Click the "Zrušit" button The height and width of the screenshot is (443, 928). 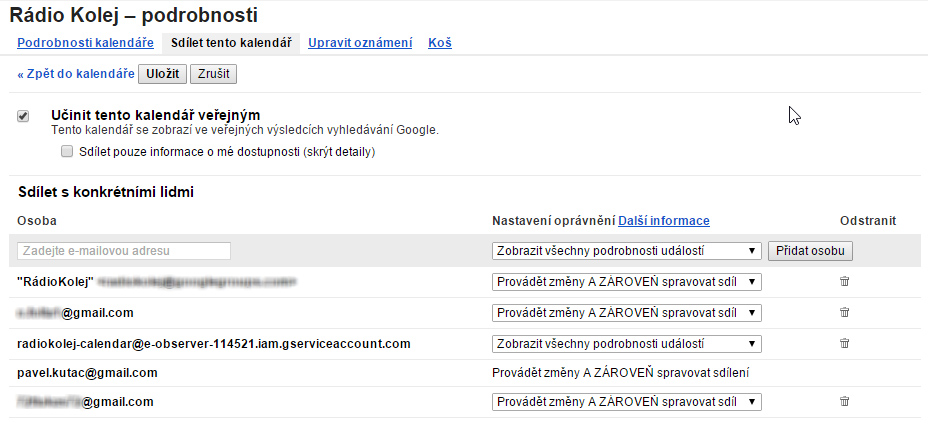pyautogui.click(x=213, y=74)
